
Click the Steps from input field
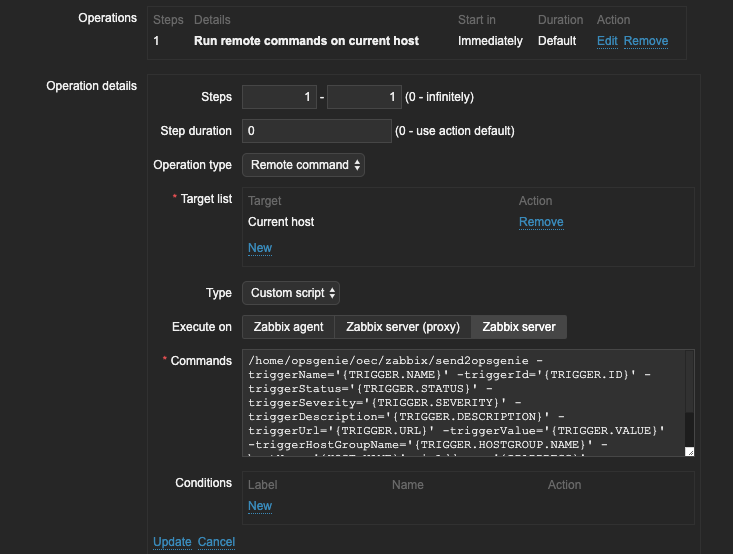pos(280,97)
